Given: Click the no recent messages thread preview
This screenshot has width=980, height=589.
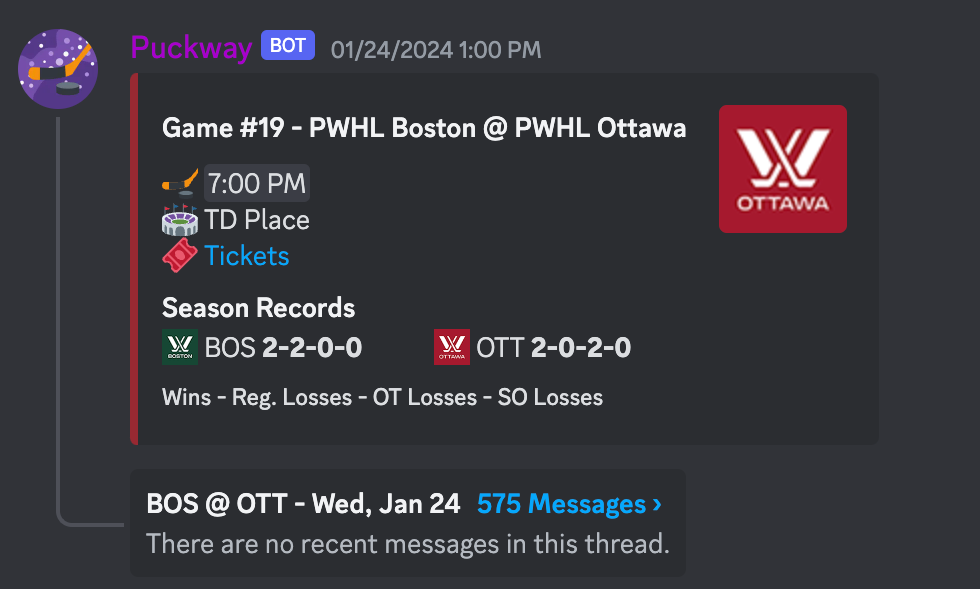Looking at the screenshot, I should point(407,544).
